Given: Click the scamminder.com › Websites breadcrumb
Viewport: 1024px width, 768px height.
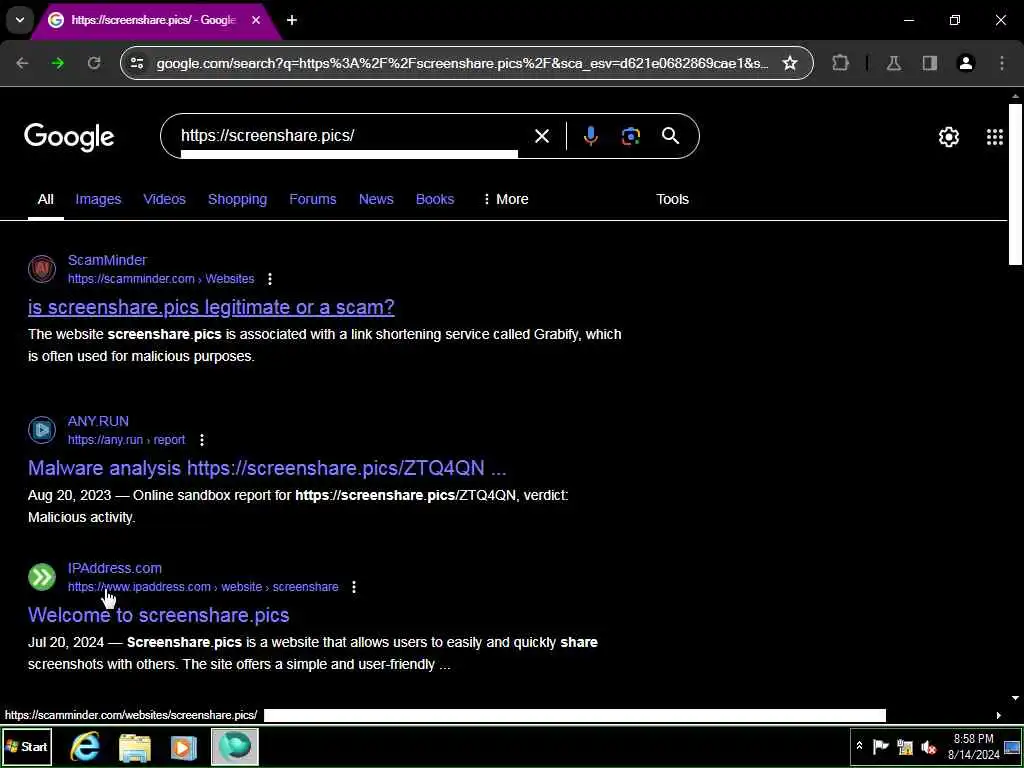Looking at the screenshot, I should point(161,279).
